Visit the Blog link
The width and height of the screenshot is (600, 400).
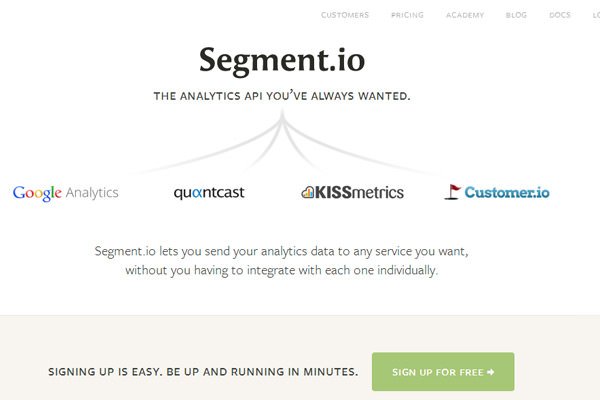tap(516, 15)
